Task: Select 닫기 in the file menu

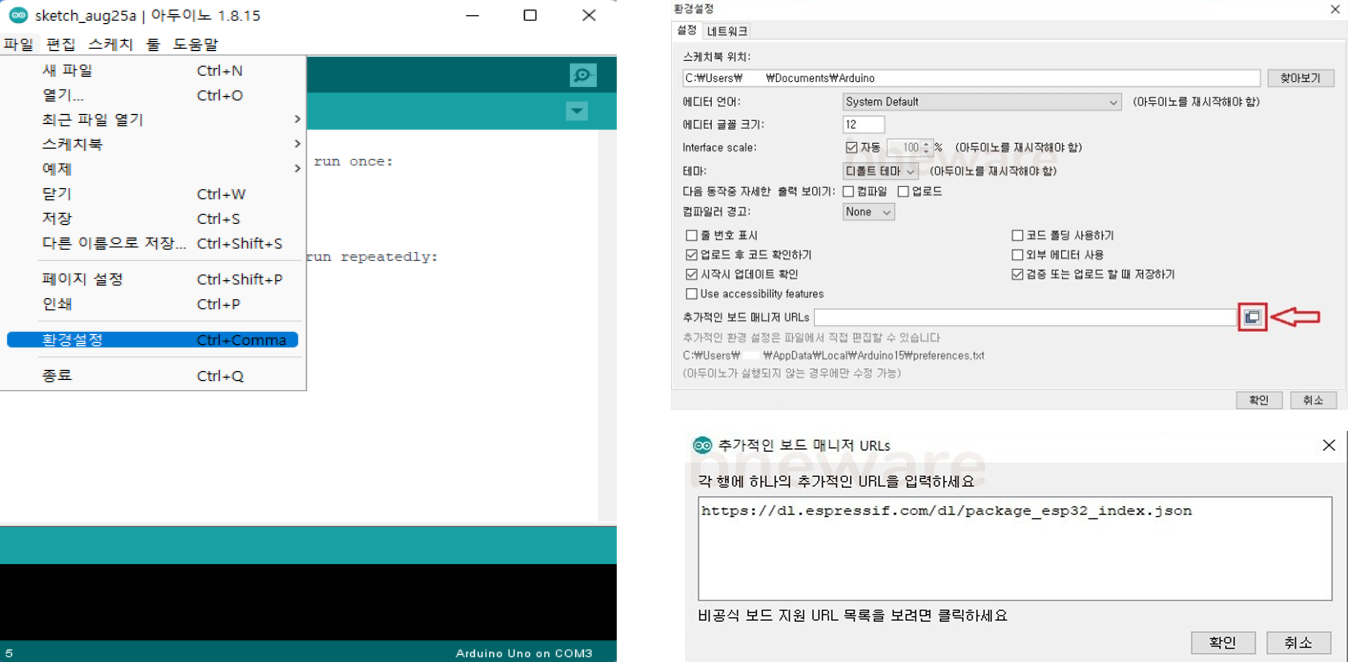Action: pos(152,194)
